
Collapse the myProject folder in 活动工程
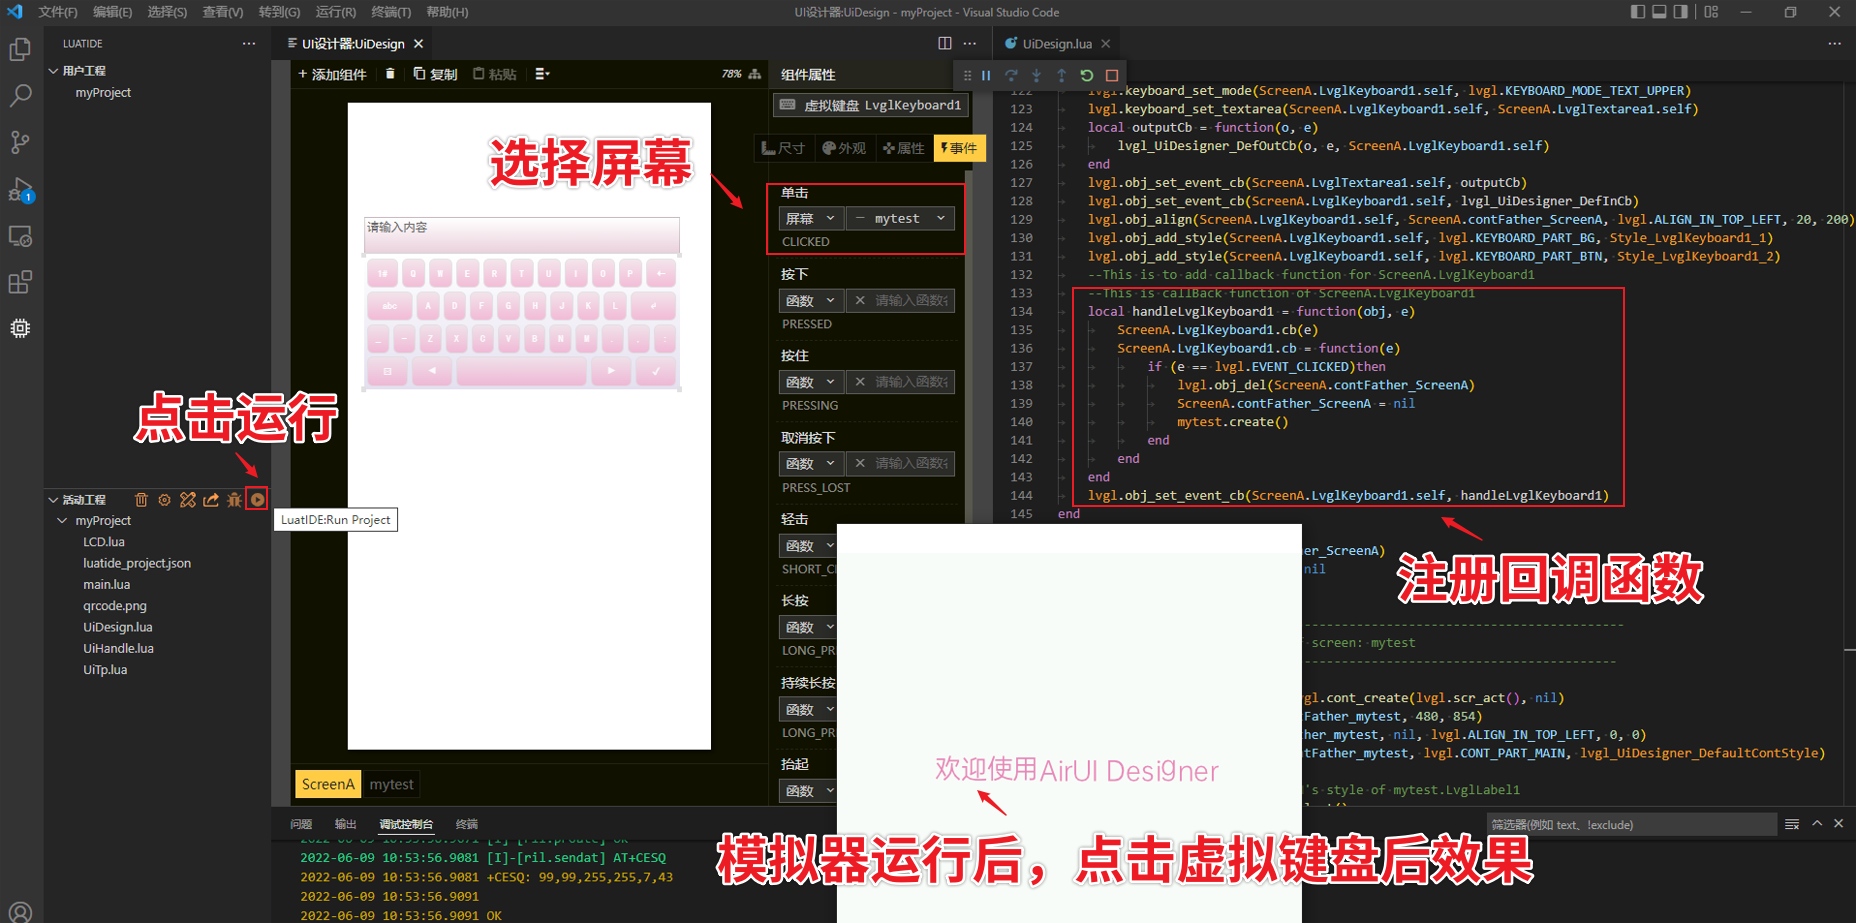pos(63,520)
